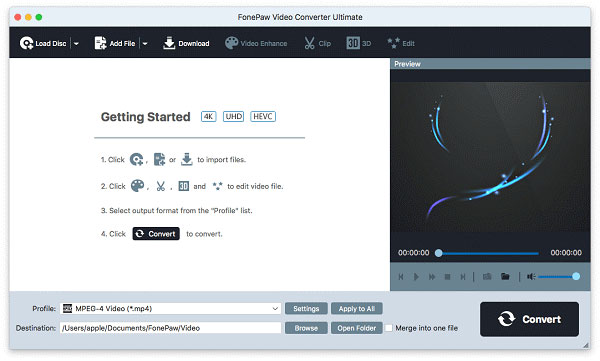Click the Settings button

[306, 309]
